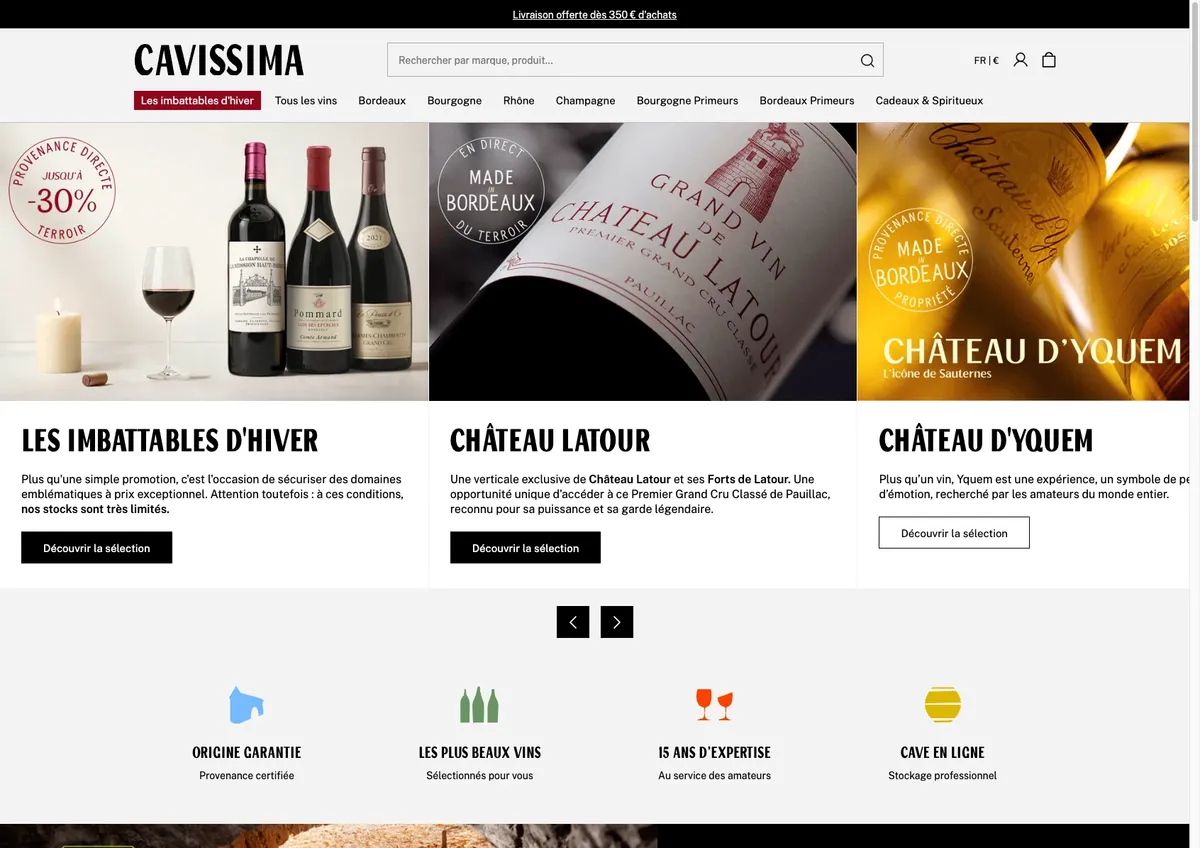Image resolution: width=1200 pixels, height=848 pixels.
Task: Click the Au service des amateurs text
Action: pyautogui.click(x=714, y=776)
